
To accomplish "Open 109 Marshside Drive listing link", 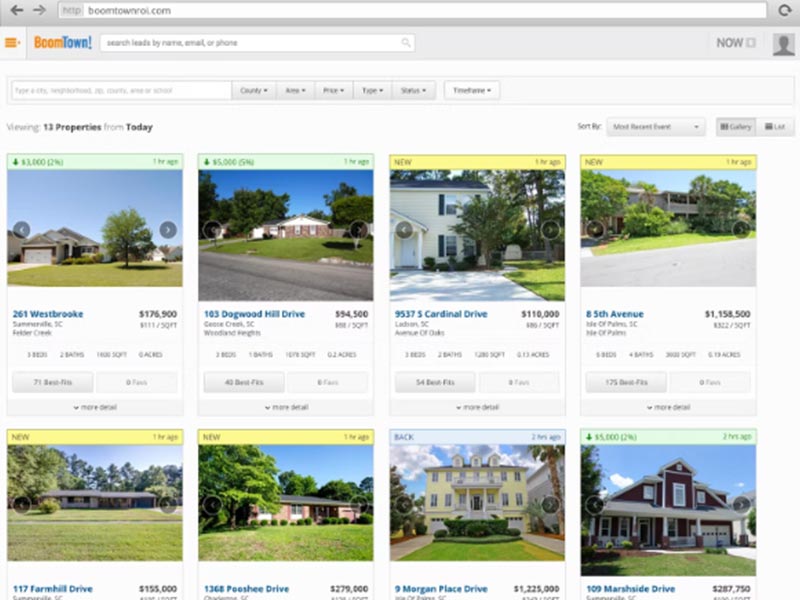I will click(x=630, y=589).
